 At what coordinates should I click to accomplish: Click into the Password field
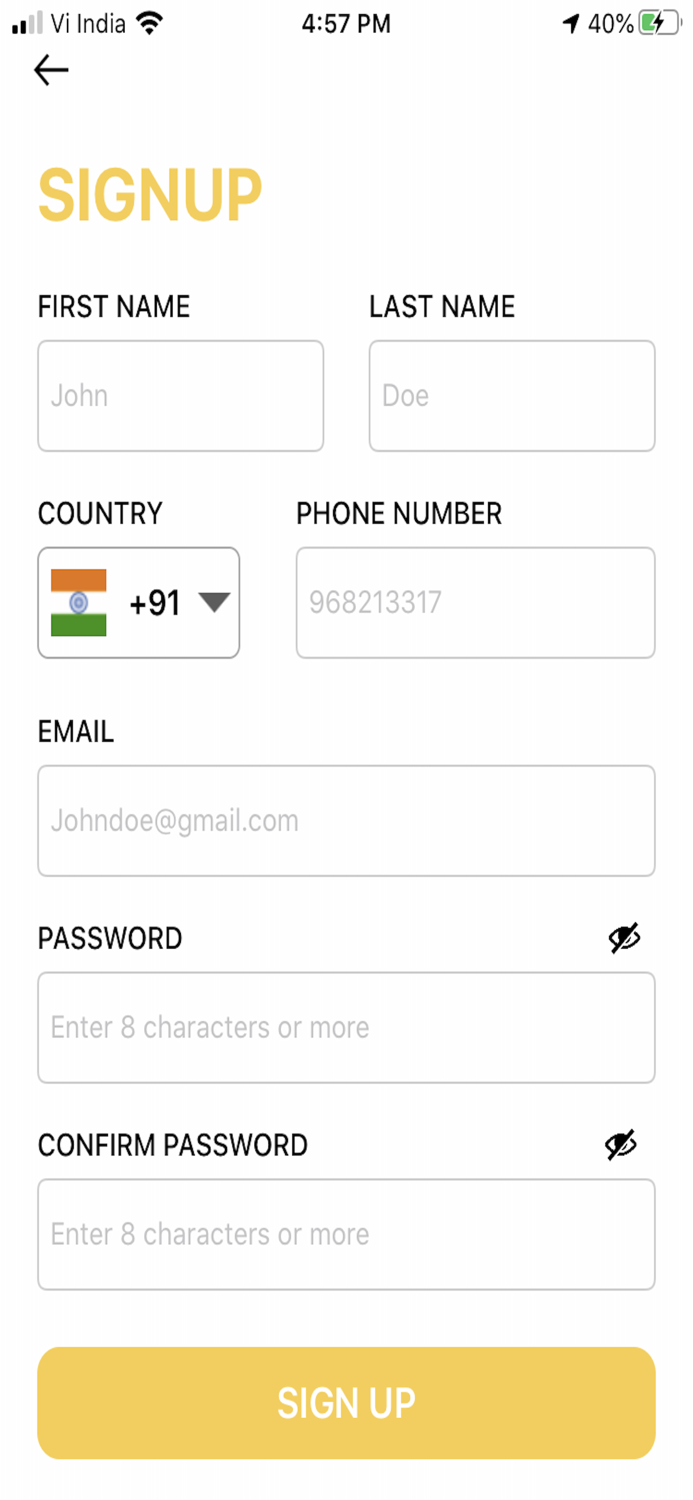tap(346, 1028)
